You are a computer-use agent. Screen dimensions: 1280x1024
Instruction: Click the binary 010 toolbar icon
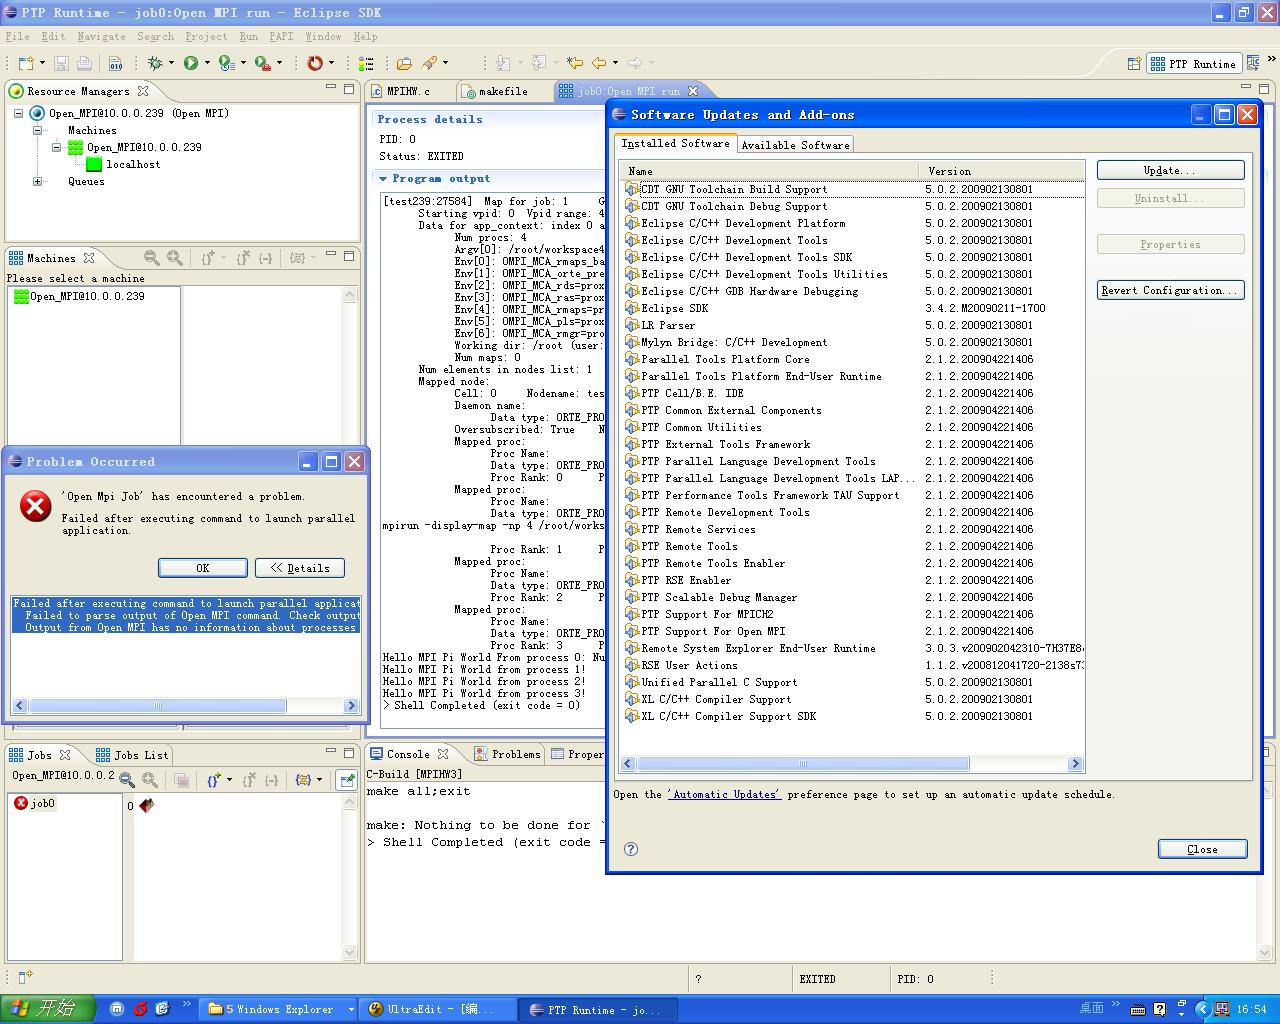tap(116, 63)
